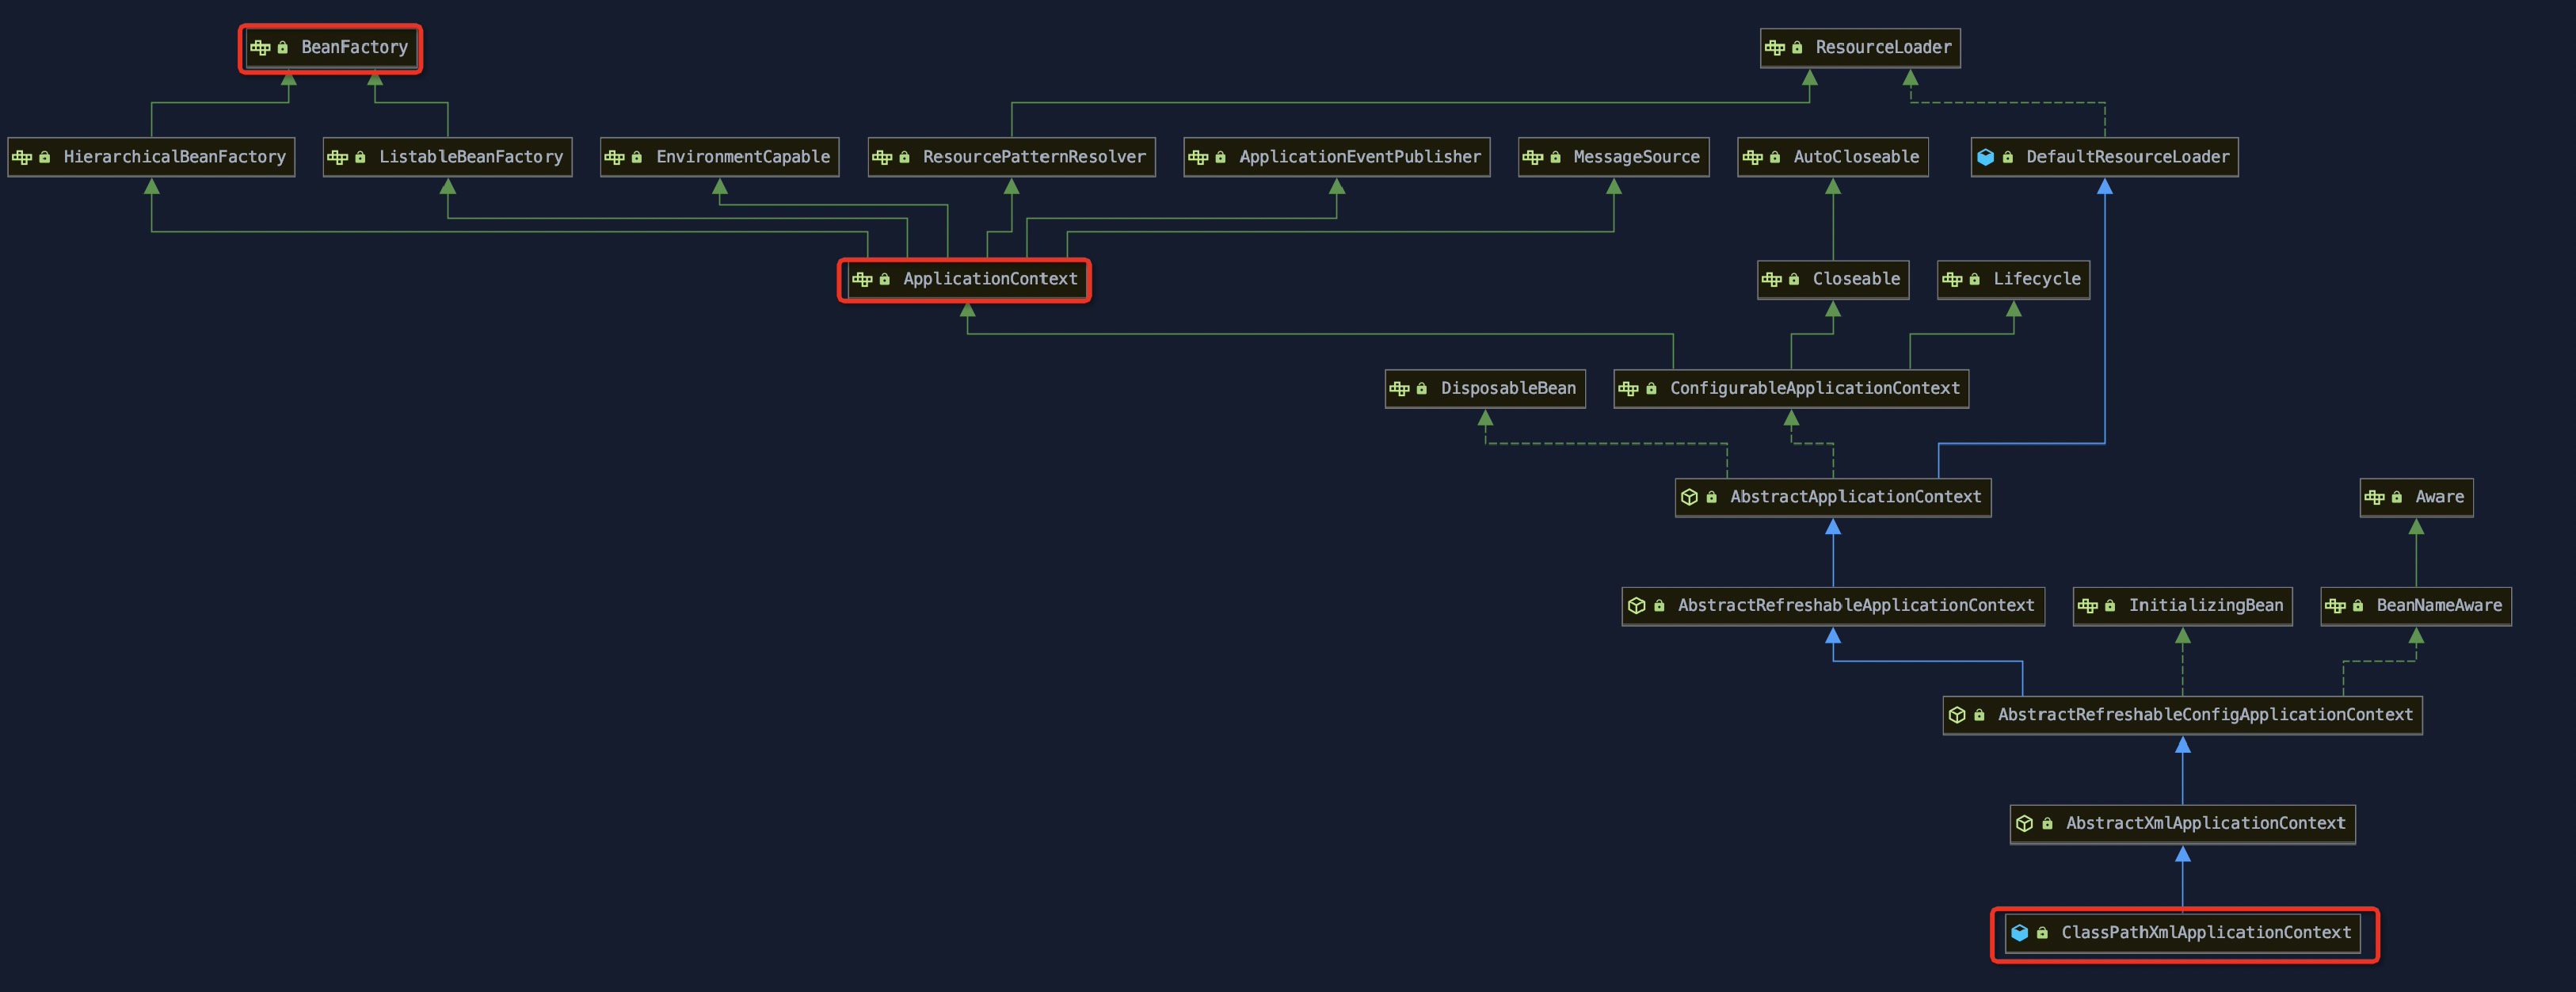This screenshot has height=992, width=2576.
Task: Click the interface icon of InitializingBean
Action: tap(2088, 606)
